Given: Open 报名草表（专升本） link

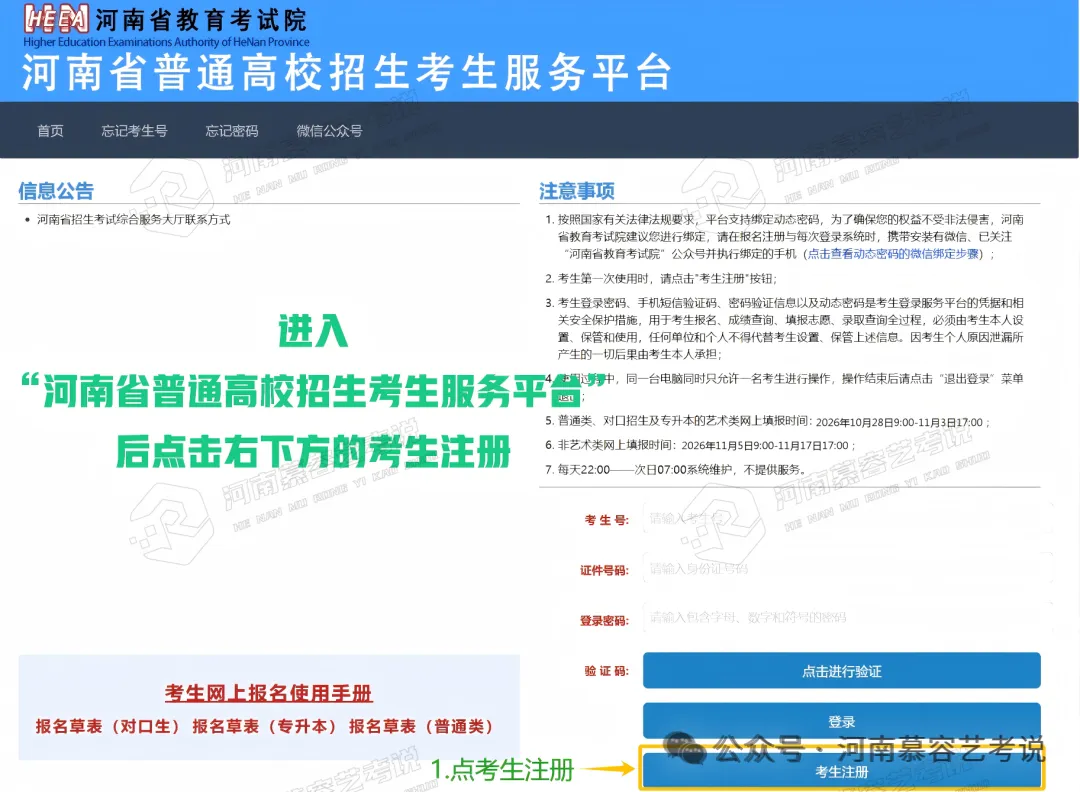Looking at the screenshot, I should 264,727.
